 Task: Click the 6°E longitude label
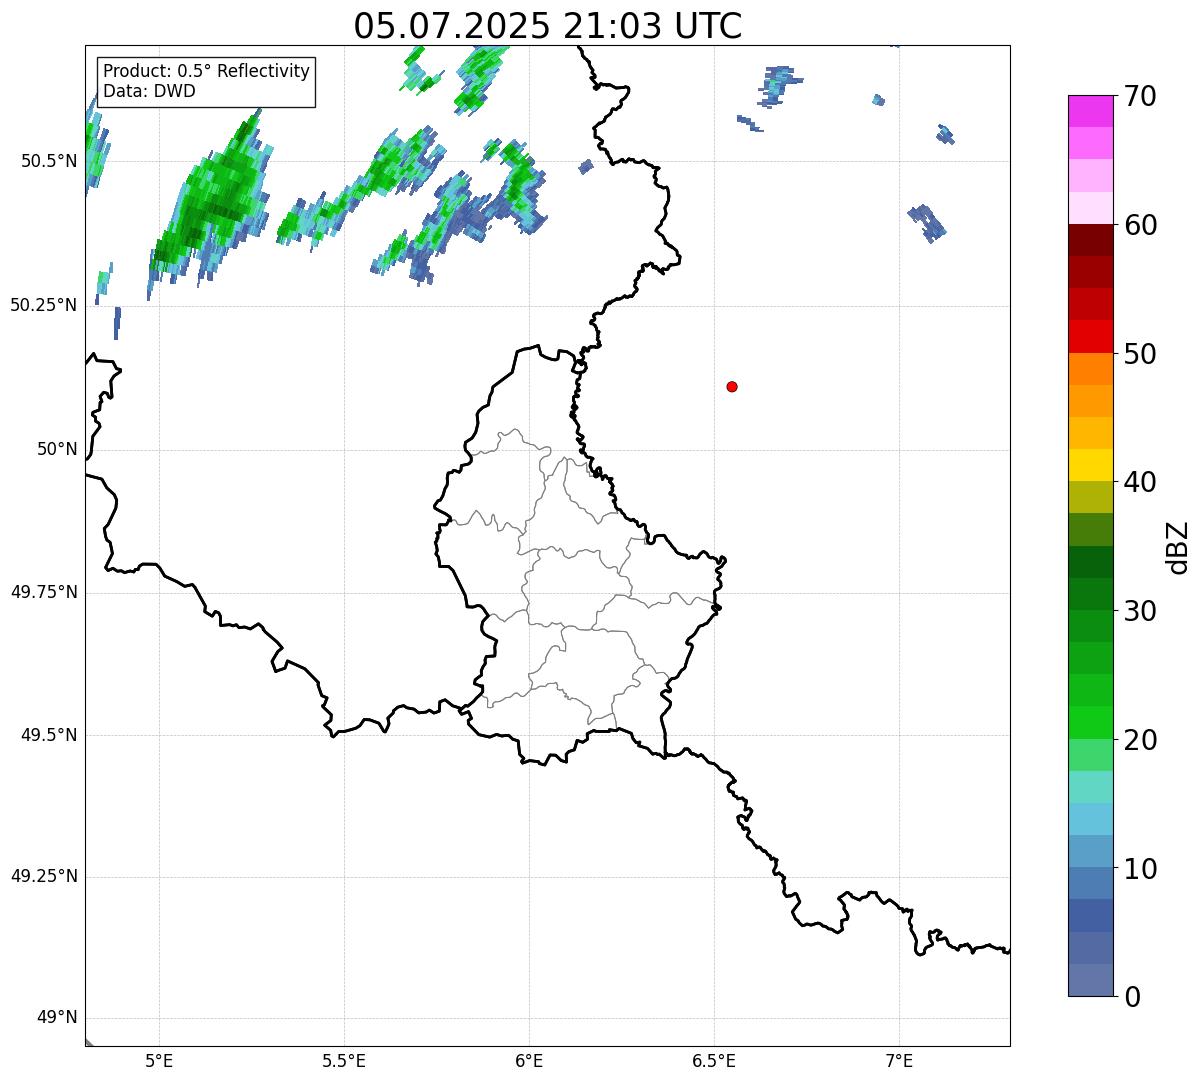pyautogui.click(x=529, y=1061)
